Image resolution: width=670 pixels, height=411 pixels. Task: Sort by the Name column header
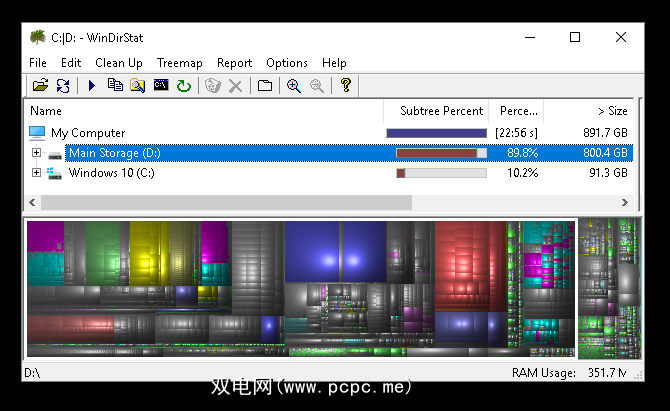[204, 111]
